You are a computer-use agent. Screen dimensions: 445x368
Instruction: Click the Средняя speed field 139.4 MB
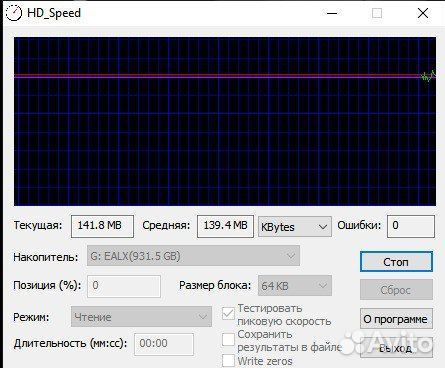tap(225, 226)
